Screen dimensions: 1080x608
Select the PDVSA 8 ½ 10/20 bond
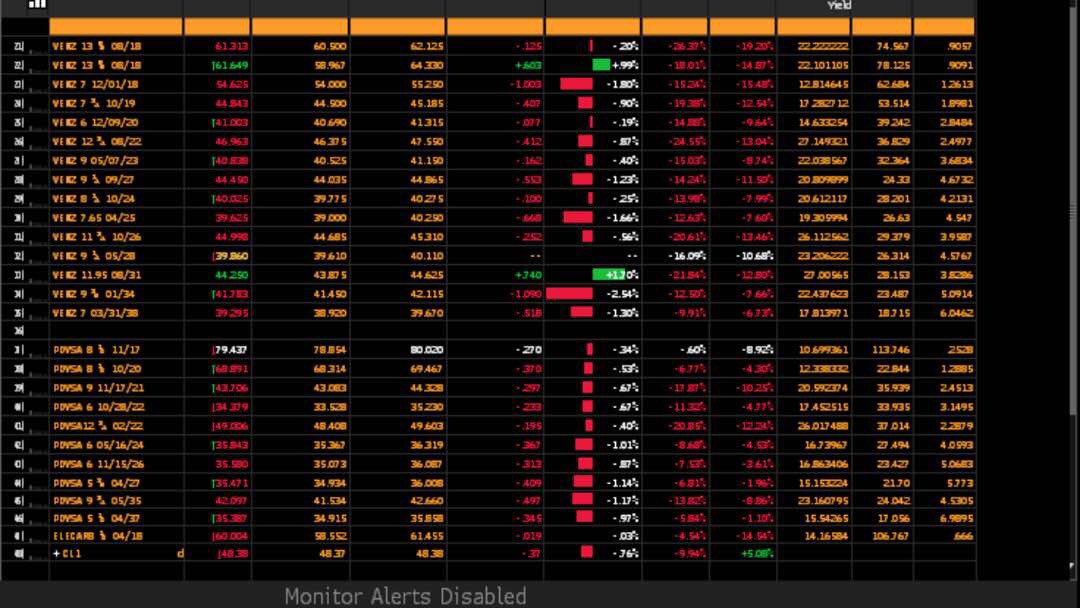[x=96, y=369]
